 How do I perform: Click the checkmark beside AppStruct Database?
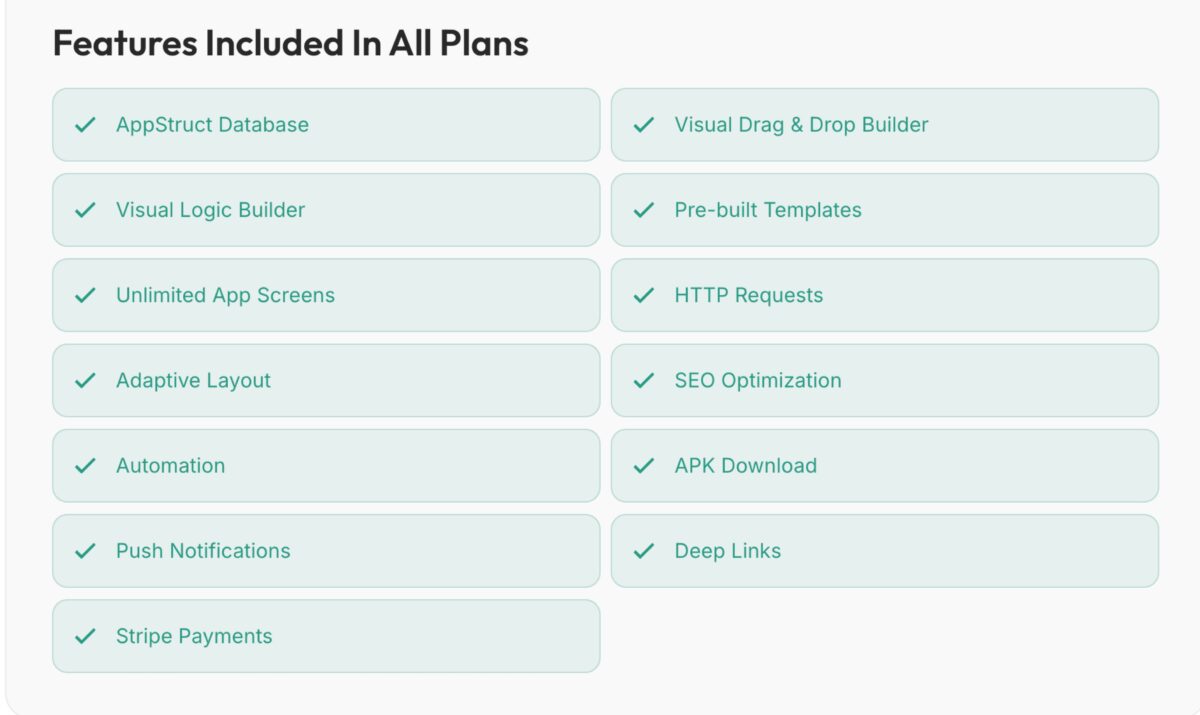86,125
